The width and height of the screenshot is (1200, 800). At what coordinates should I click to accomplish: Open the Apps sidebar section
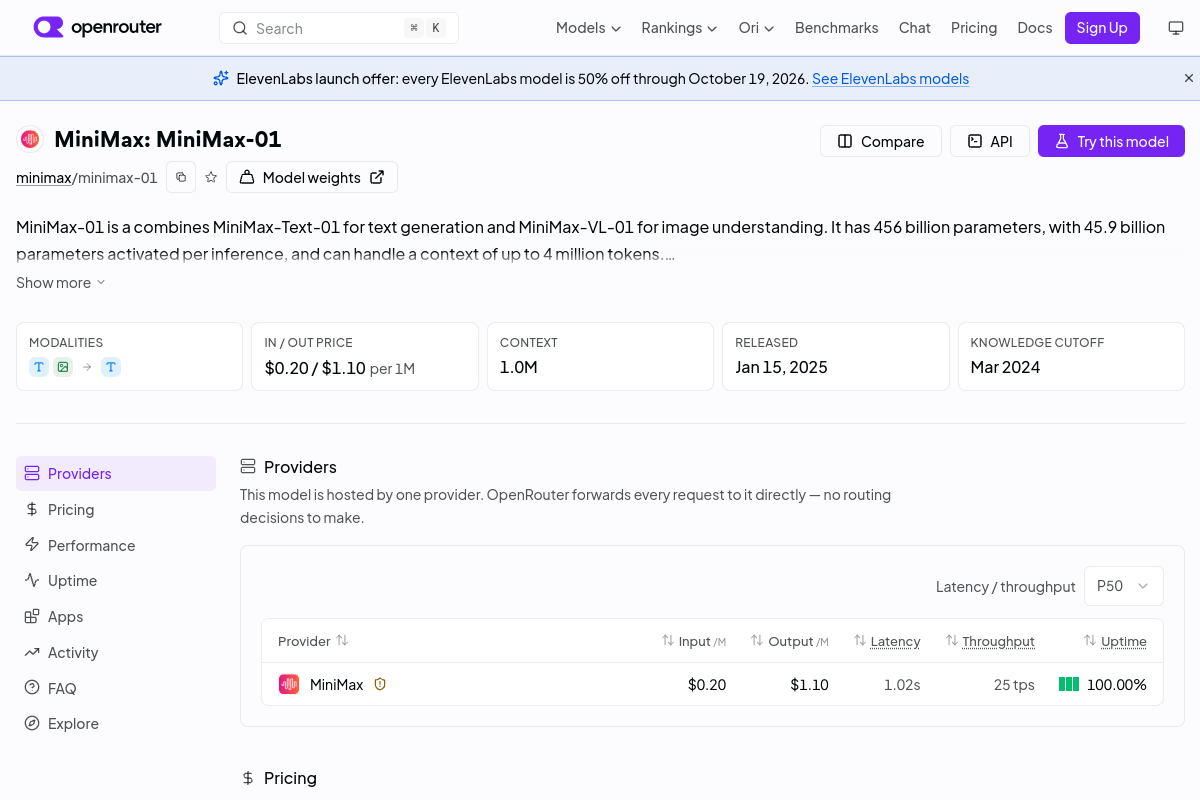pos(116,617)
